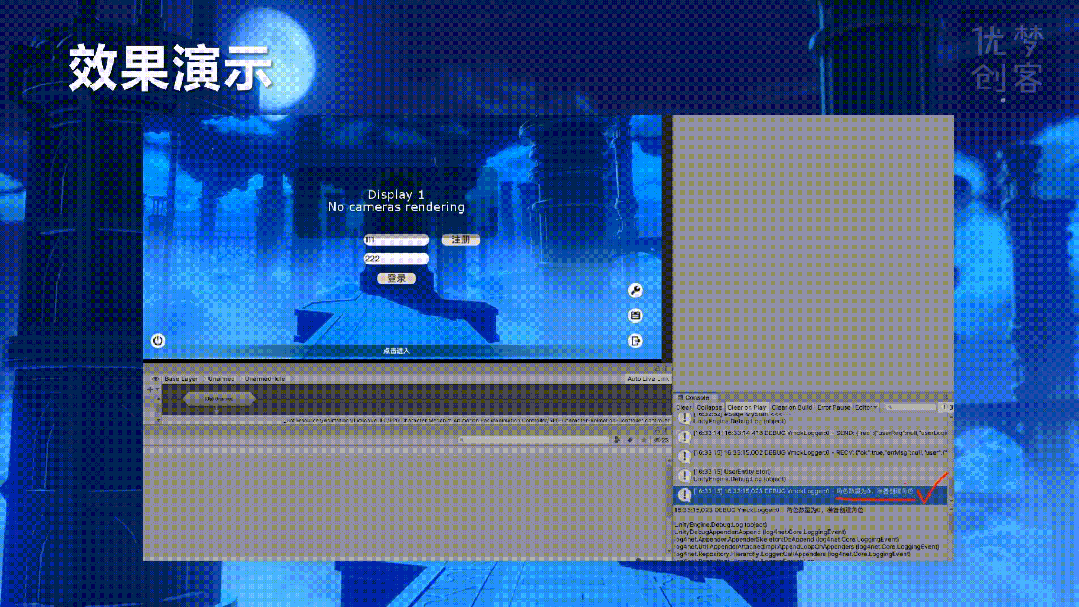Click the username input field above the password field
This screenshot has height=607, width=1079.
[396, 239]
